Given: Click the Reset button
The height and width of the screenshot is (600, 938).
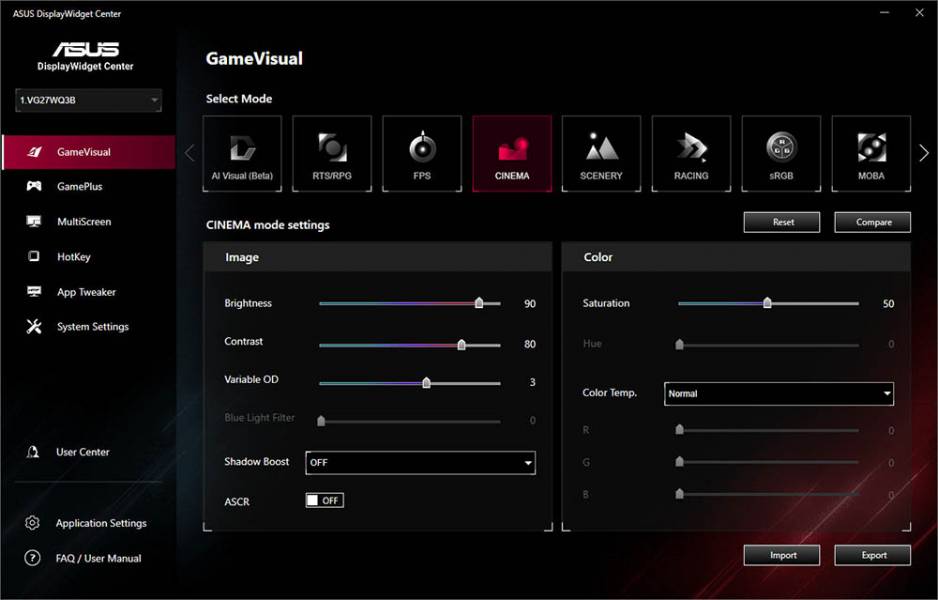Looking at the screenshot, I should coord(782,222).
